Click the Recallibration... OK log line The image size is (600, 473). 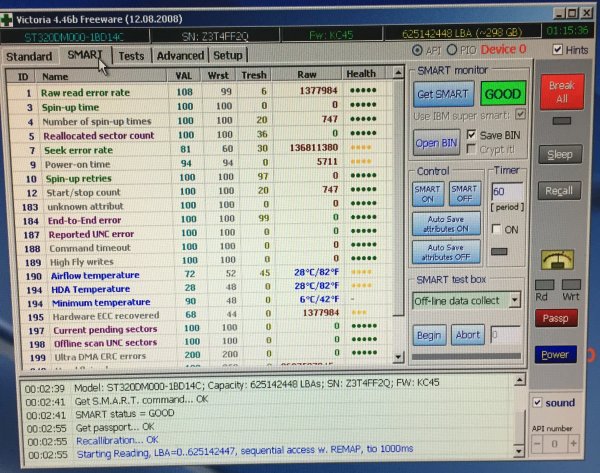[x=117, y=440]
